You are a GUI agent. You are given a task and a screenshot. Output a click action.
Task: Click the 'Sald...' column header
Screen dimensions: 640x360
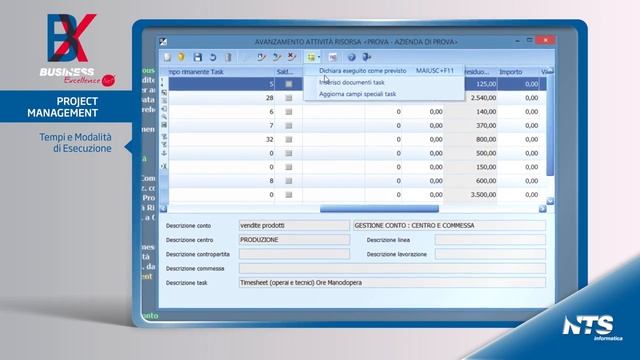(289, 72)
